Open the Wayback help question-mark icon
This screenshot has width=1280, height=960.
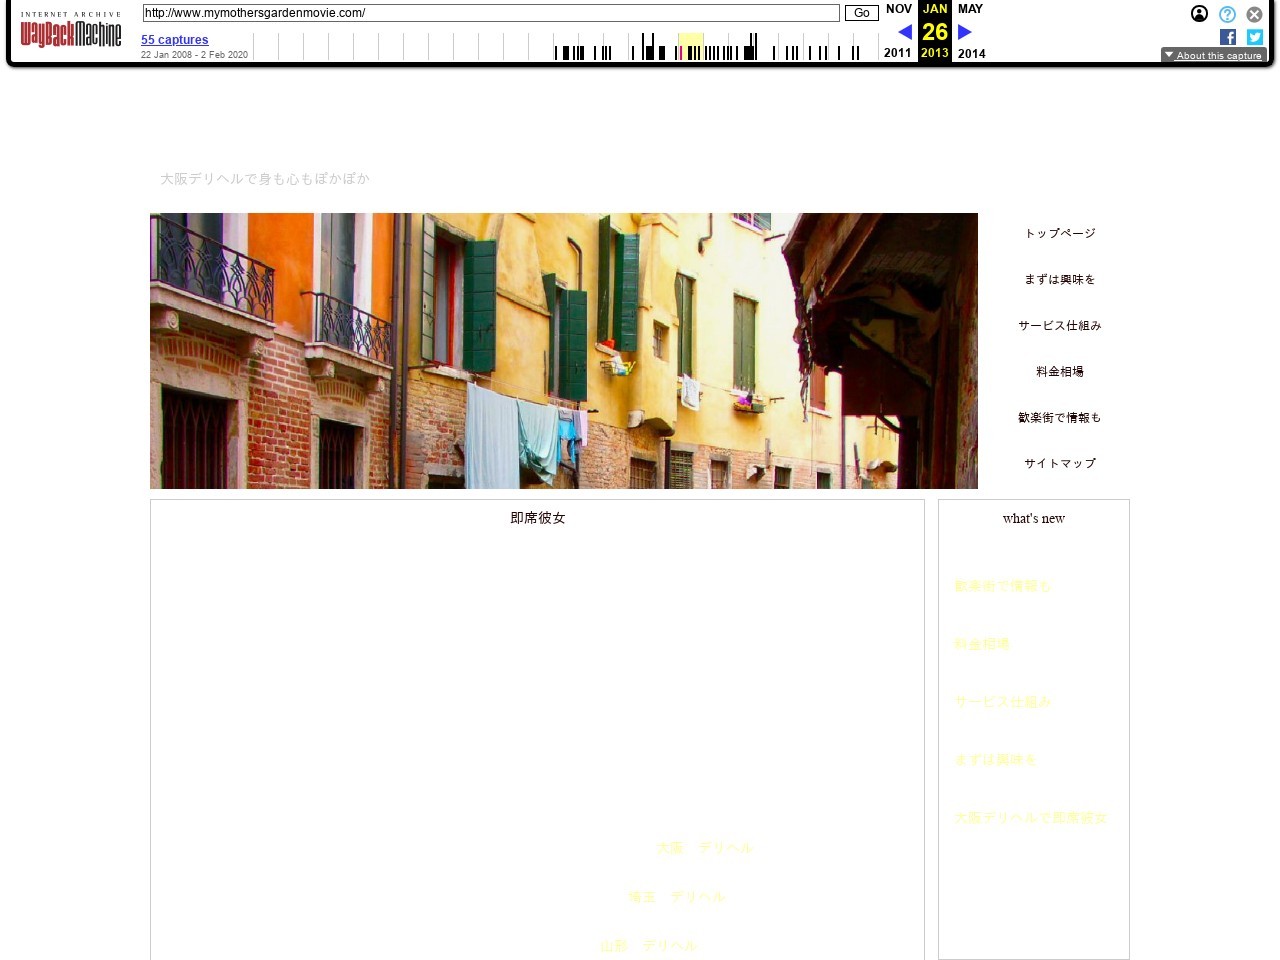point(1227,14)
